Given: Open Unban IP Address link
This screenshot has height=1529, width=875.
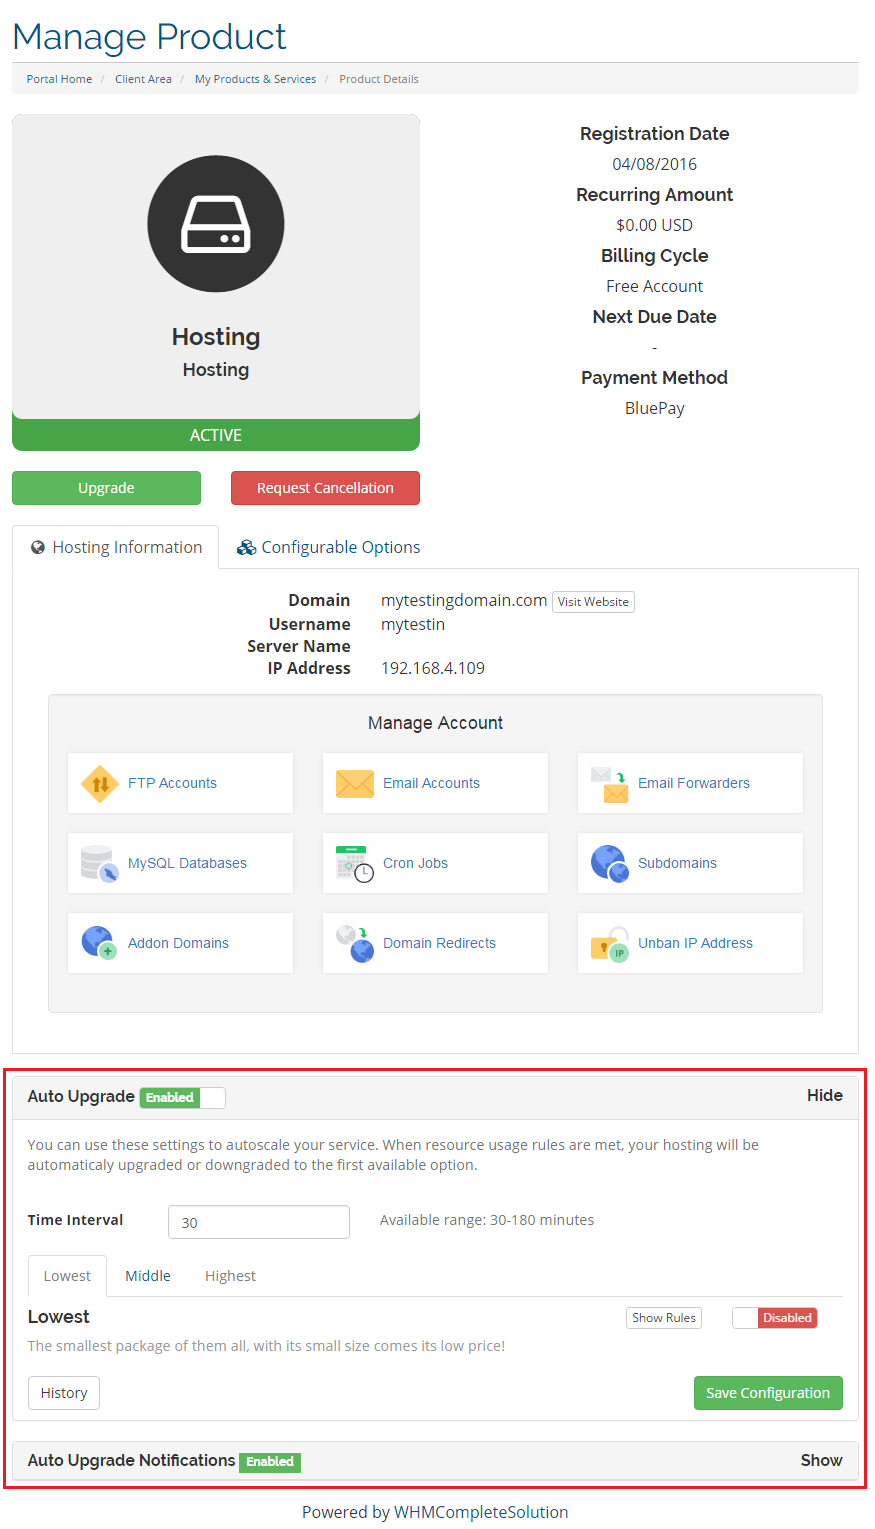Looking at the screenshot, I should (x=695, y=944).
